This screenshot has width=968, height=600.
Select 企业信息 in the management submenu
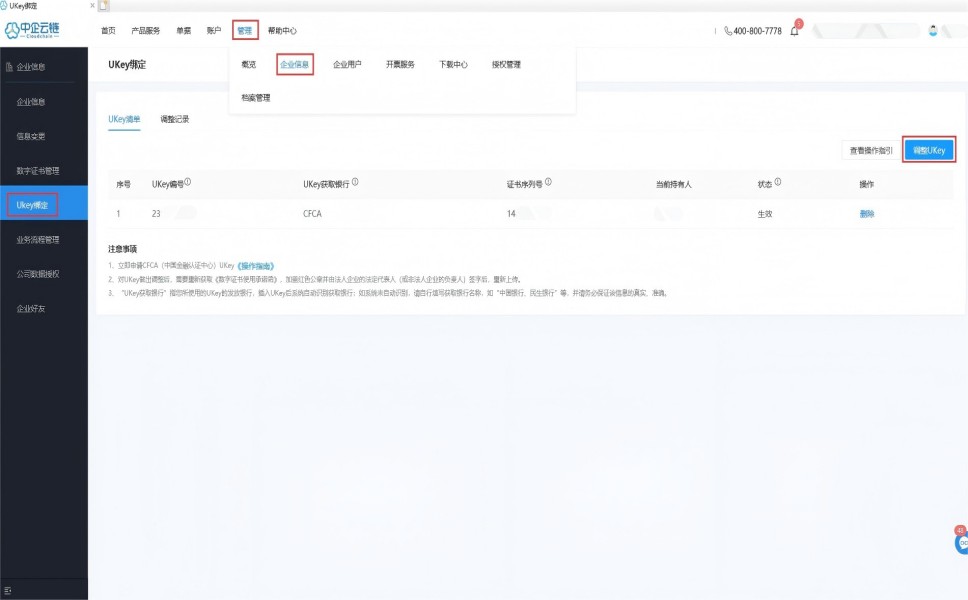point(295,65)
